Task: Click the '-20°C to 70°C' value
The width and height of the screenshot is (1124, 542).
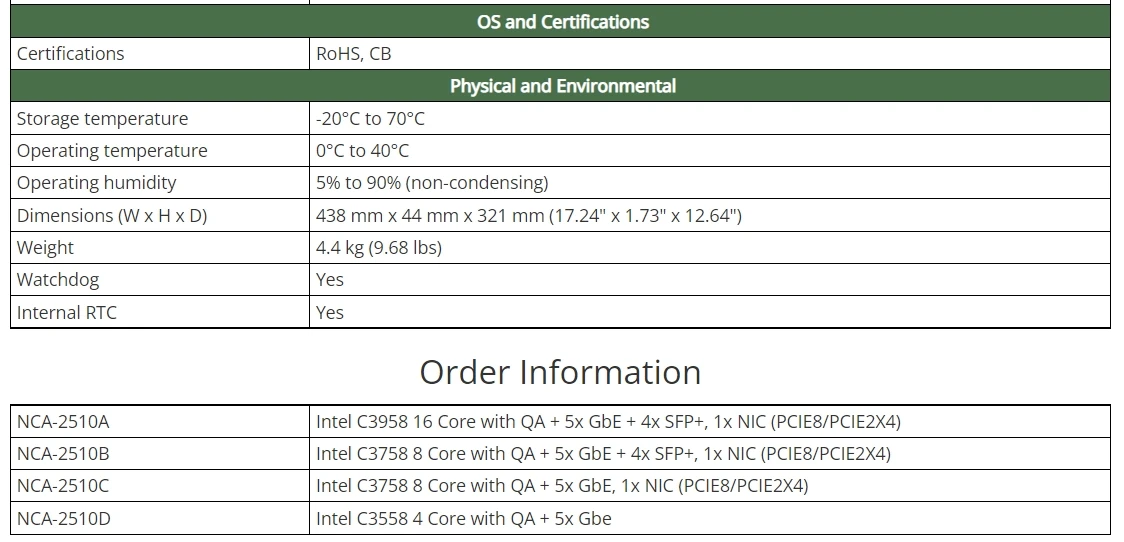Action: coord(371,118)
